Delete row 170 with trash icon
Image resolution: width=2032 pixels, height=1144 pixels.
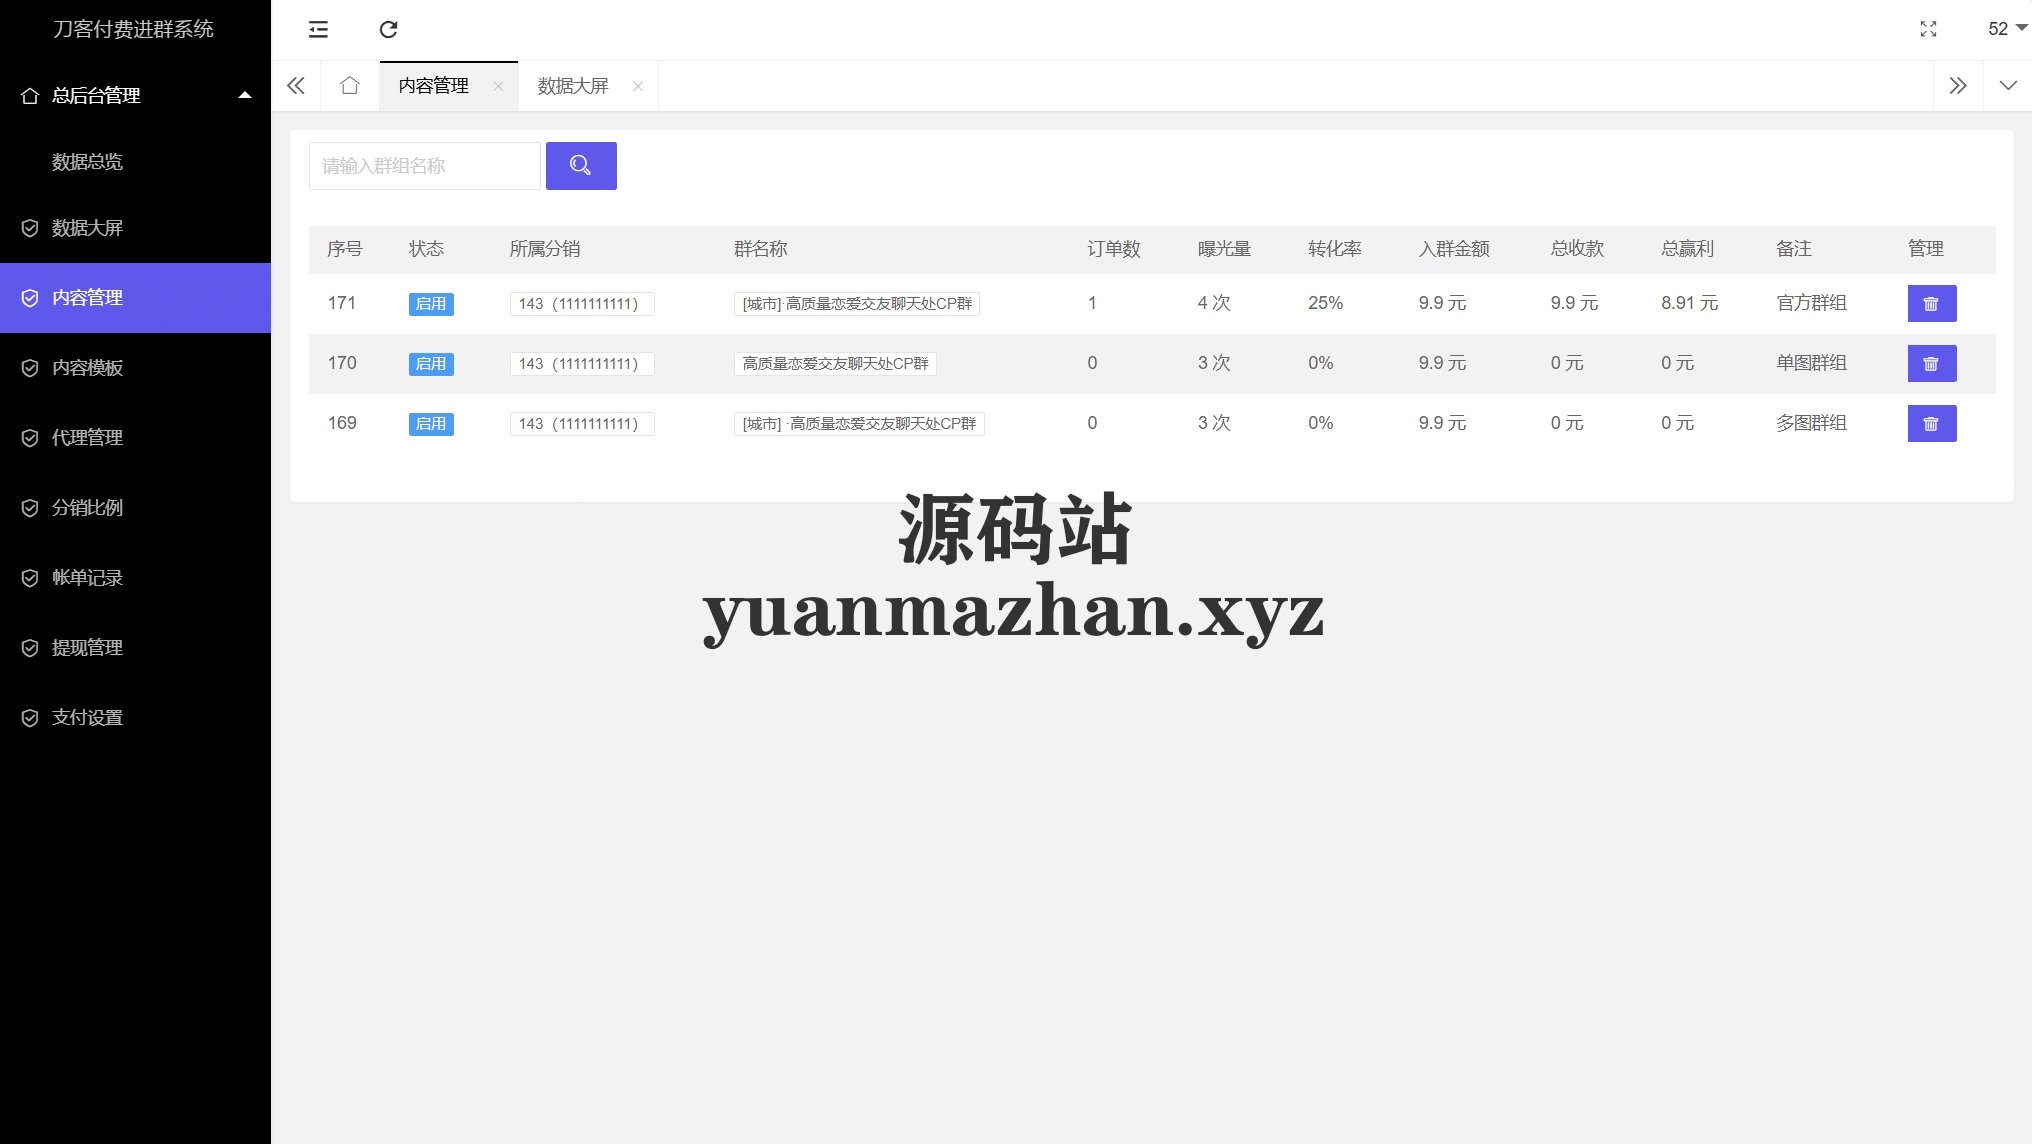coord(1931,364)
